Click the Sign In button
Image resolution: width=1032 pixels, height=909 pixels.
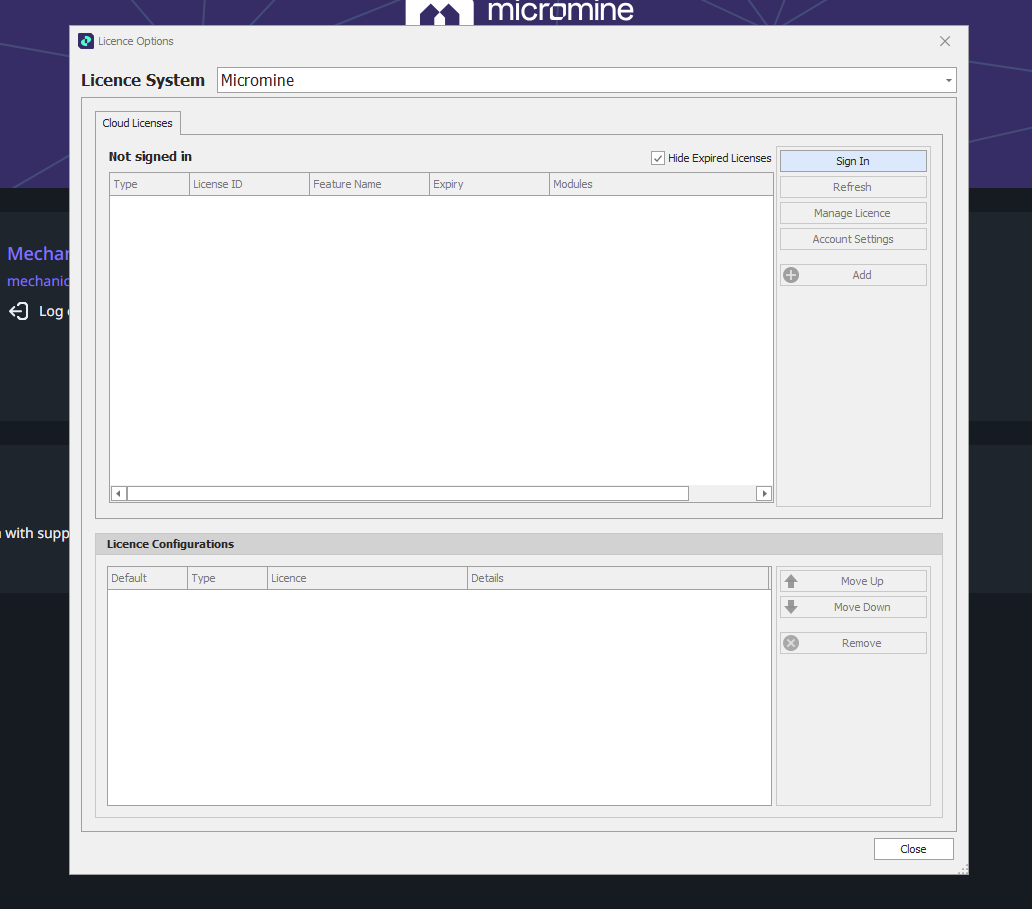pos(853,161)
